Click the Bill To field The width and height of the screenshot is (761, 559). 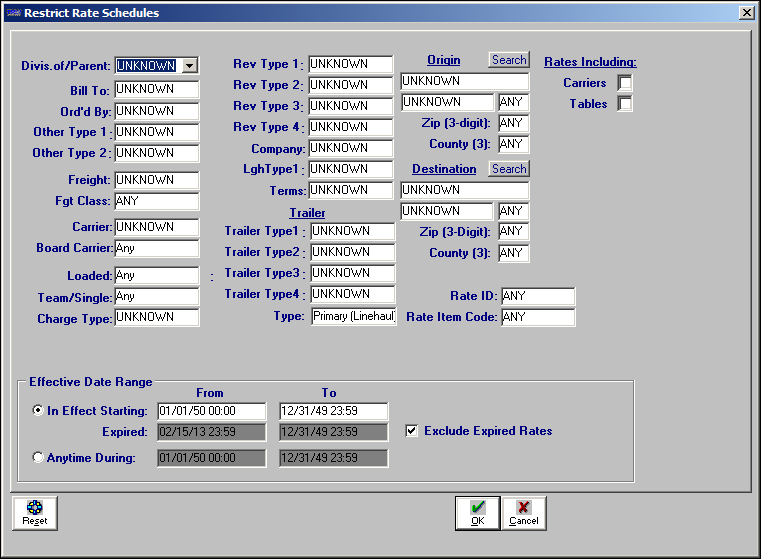pos(157,89)
